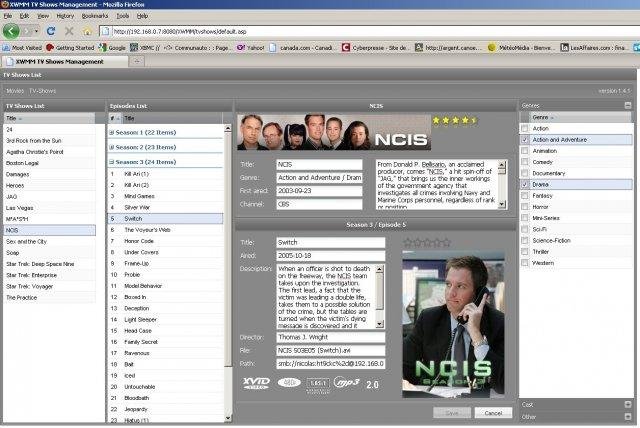Click the stop loading X icon

point(69,31)
